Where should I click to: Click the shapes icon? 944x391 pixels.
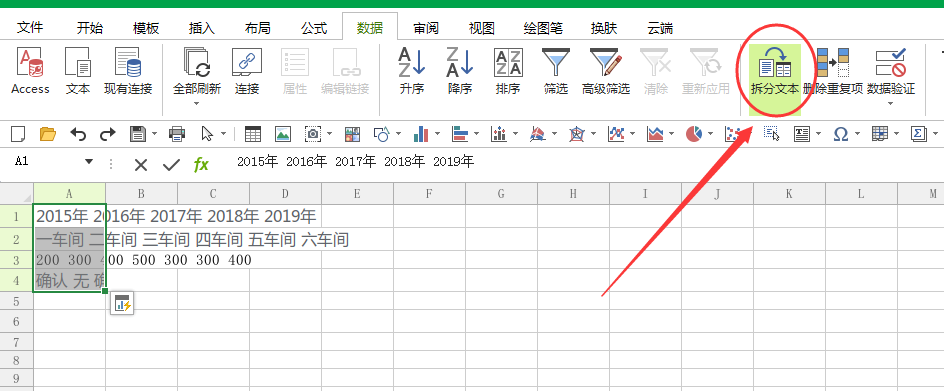382,133
